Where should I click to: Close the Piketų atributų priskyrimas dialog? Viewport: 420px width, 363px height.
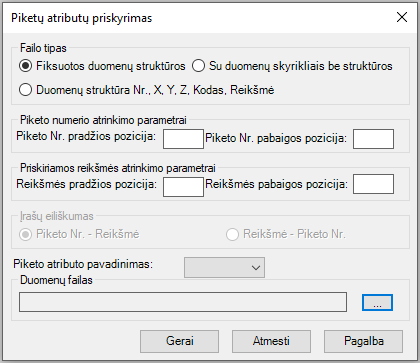[402, 17]
